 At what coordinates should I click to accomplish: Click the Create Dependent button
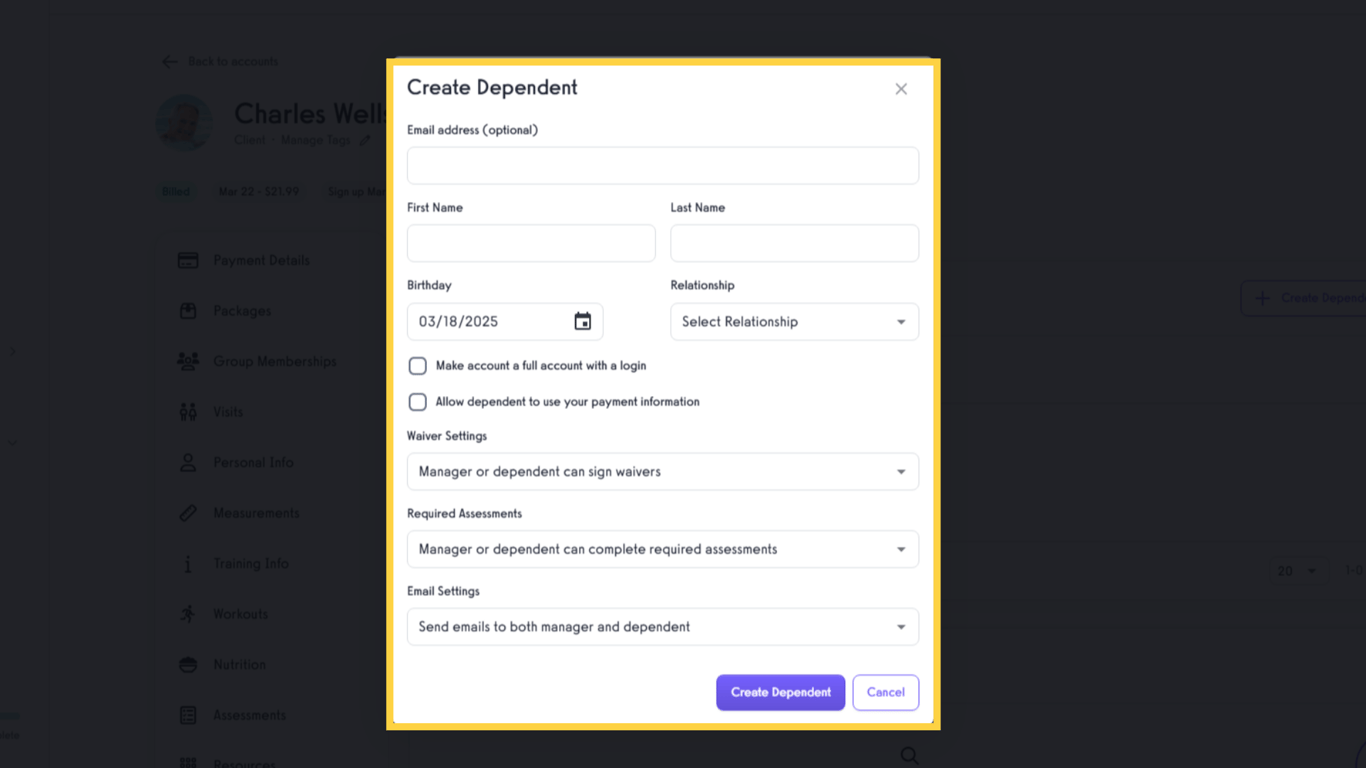[x=780, y=692]
